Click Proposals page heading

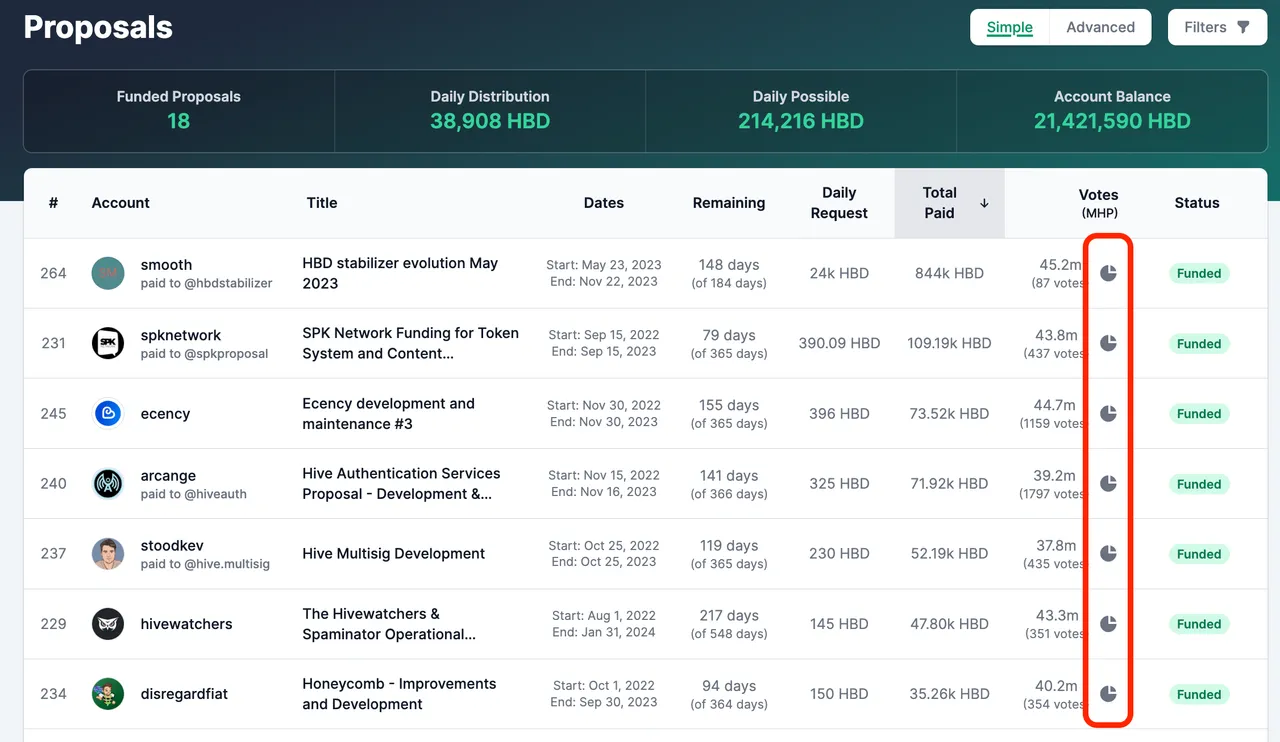(x=98, y=27)
